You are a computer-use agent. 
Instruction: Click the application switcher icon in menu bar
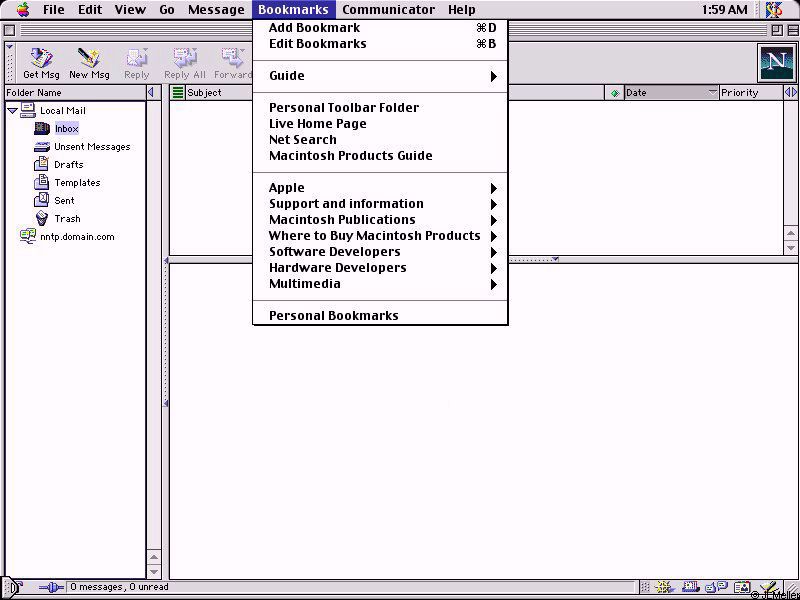pyautogui.click(x=774, y=10)
